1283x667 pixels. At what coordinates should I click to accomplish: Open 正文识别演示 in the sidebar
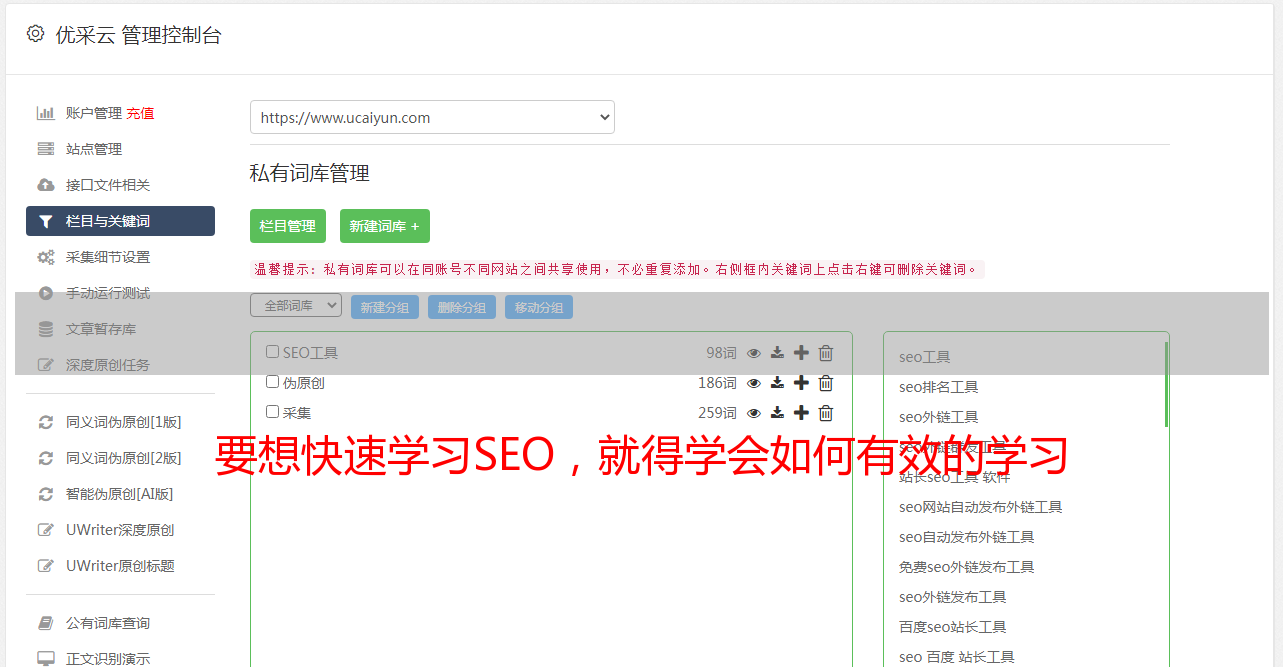tap(108, 659)
